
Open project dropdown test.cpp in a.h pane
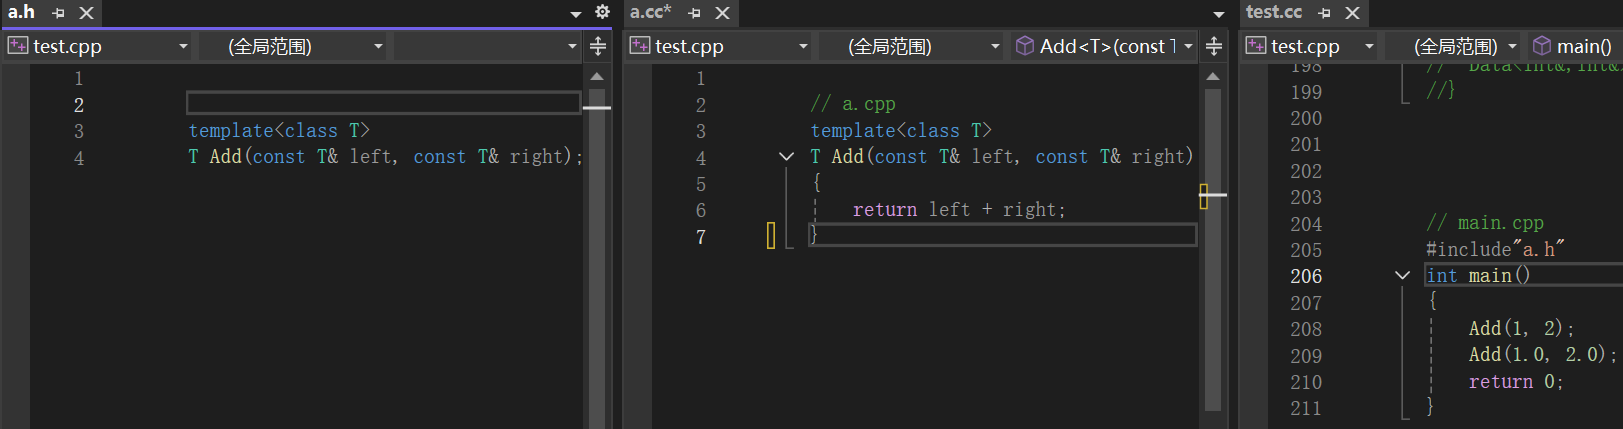[98, 46]
